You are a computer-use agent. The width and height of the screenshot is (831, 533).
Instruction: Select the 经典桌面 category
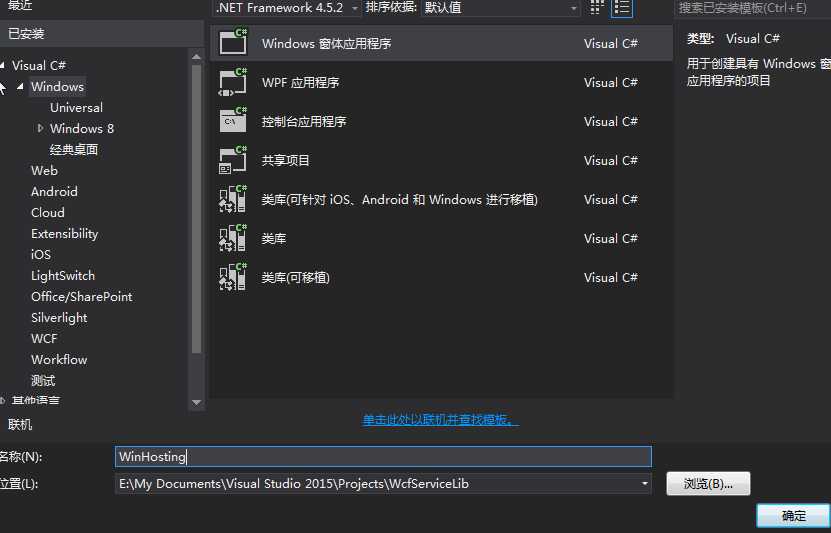point(74,149)
